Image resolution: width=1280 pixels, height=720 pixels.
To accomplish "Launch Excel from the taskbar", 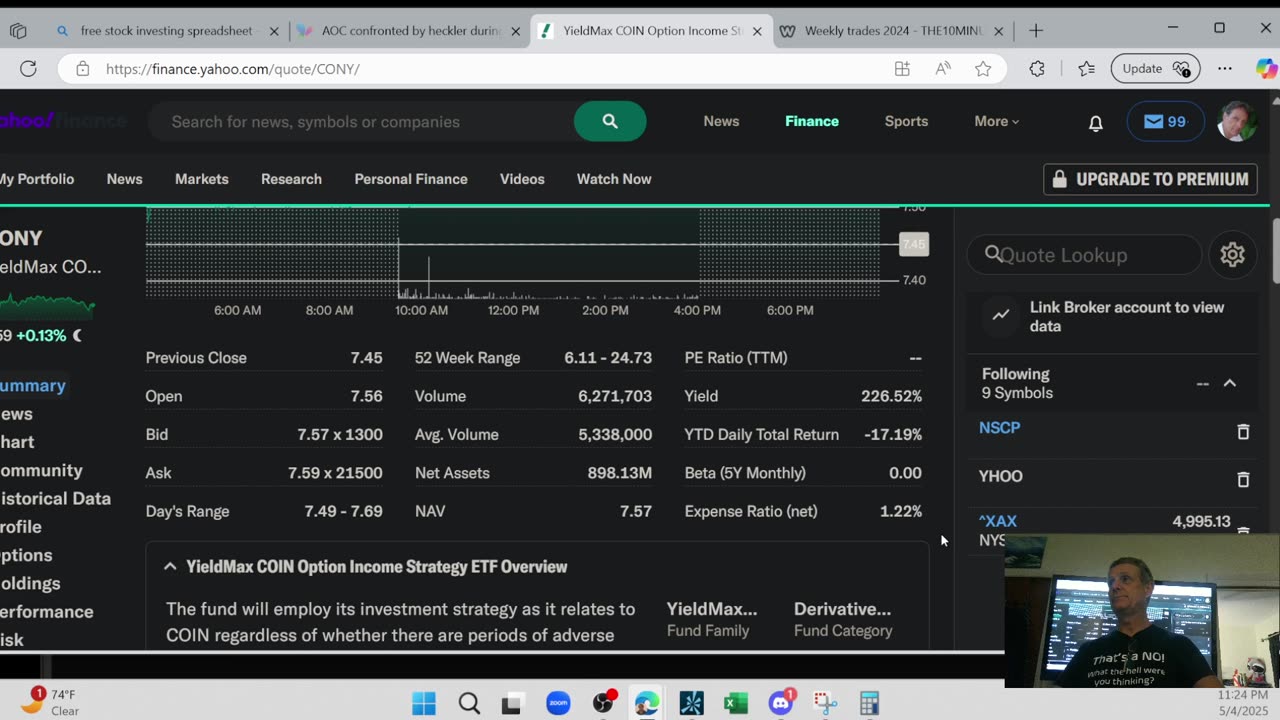I will point(736,703).
